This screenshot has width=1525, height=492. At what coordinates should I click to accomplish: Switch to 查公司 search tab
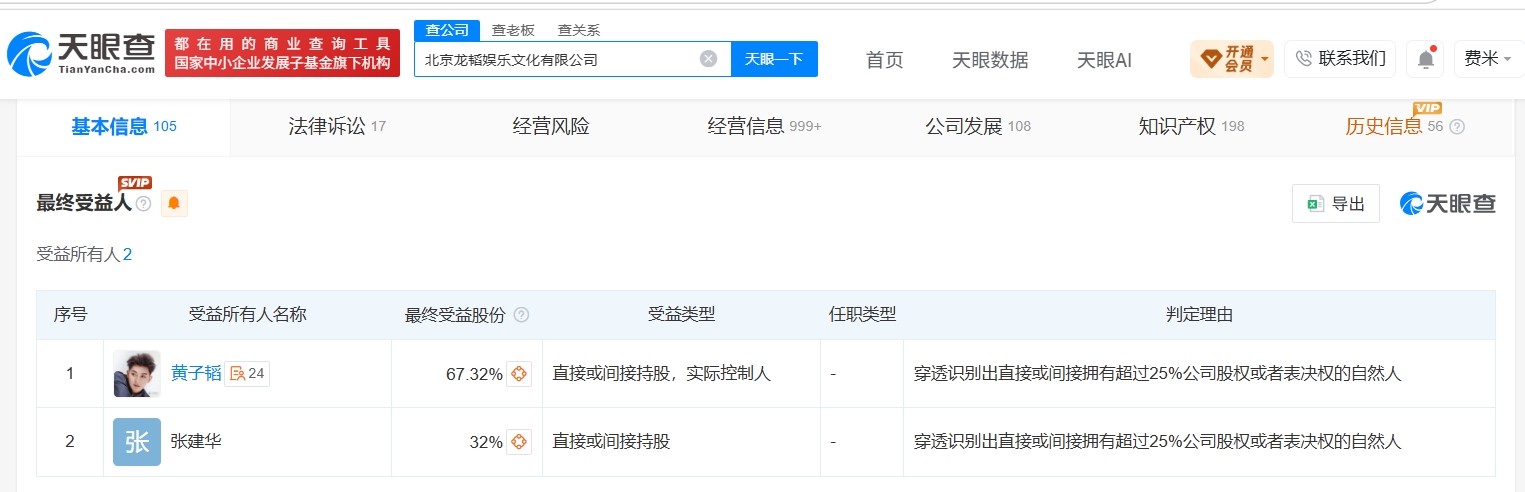tap(447, 30)
